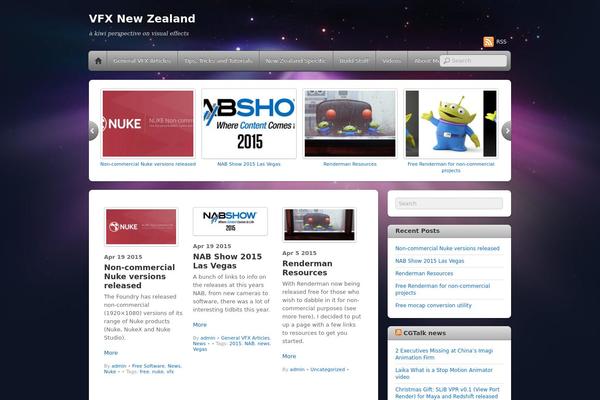Image resolution: width=600 pixels, height=400 pixels.
Task: Open CGTalk item Christmas Gift SLiB VPR
Action: pyautogui.click(x=447, y=393)
